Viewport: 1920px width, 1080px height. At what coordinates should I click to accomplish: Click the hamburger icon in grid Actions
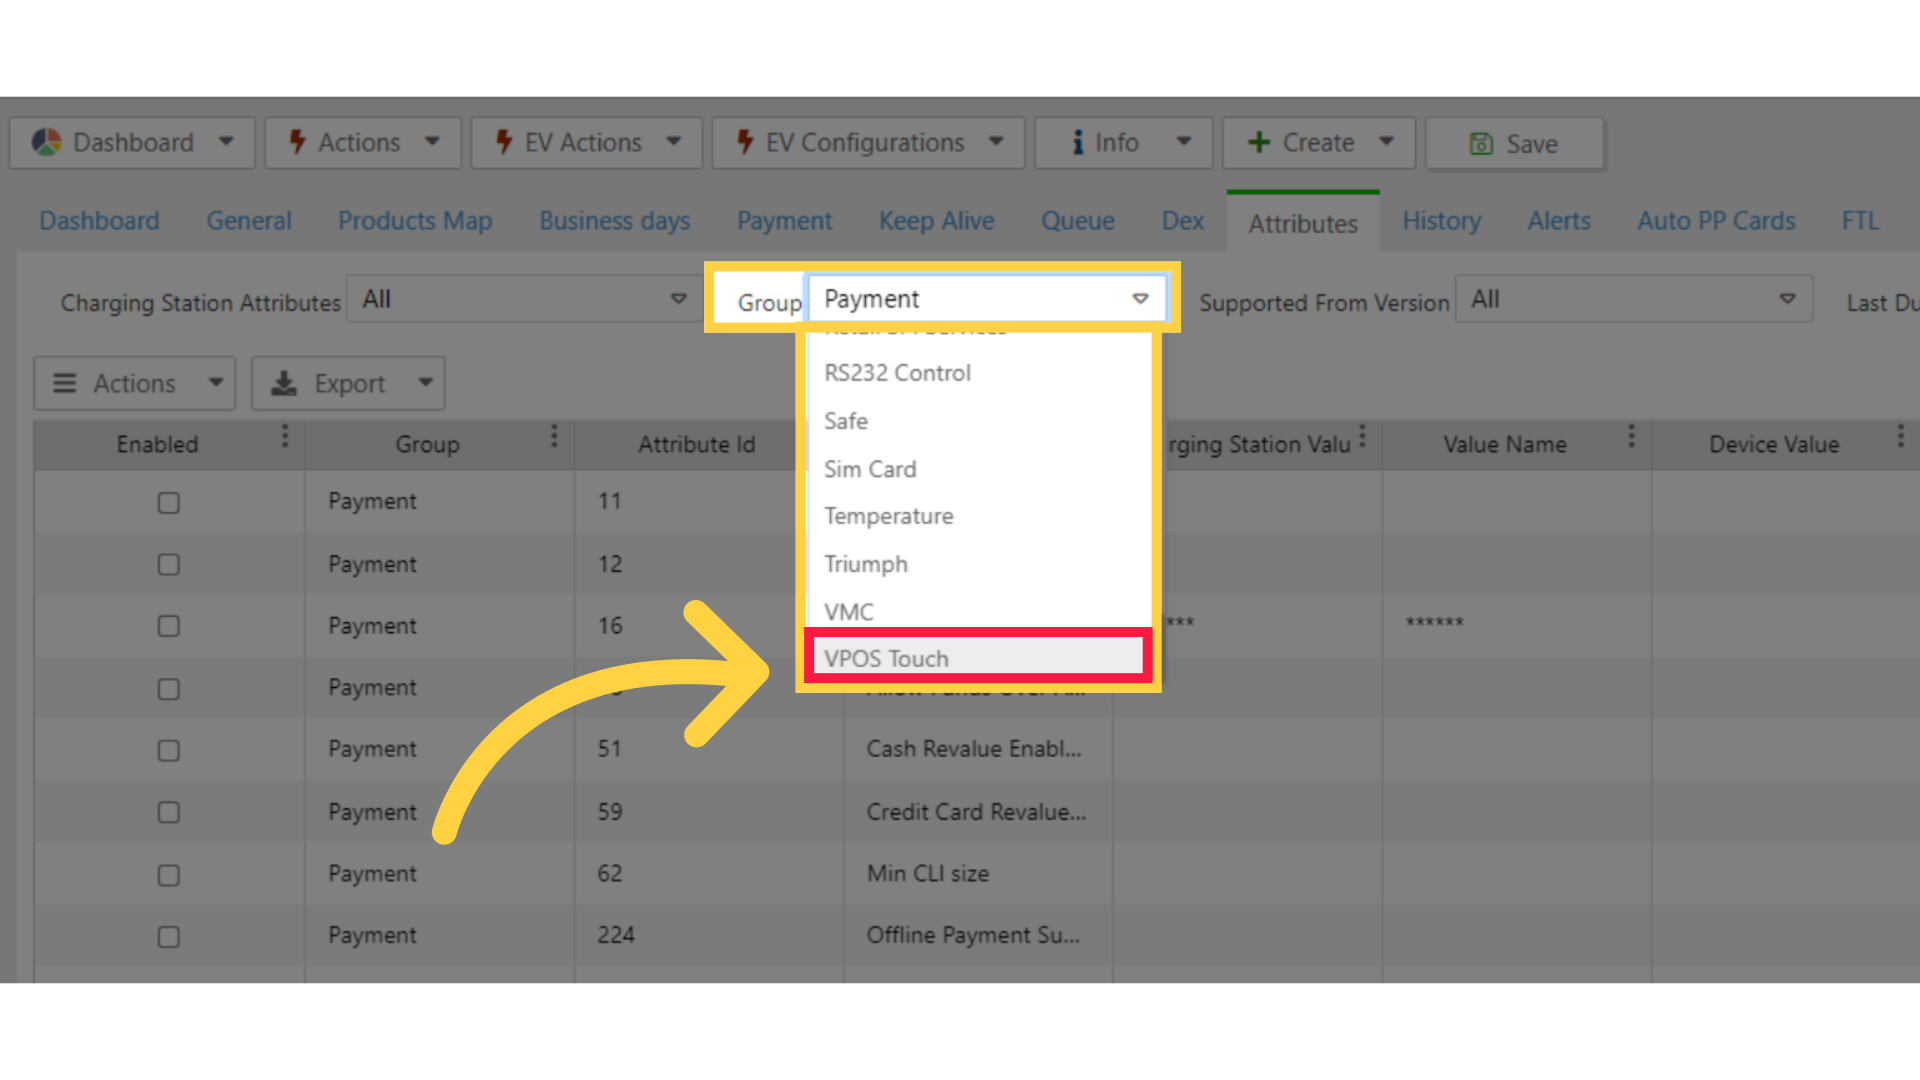click(65, 383)
